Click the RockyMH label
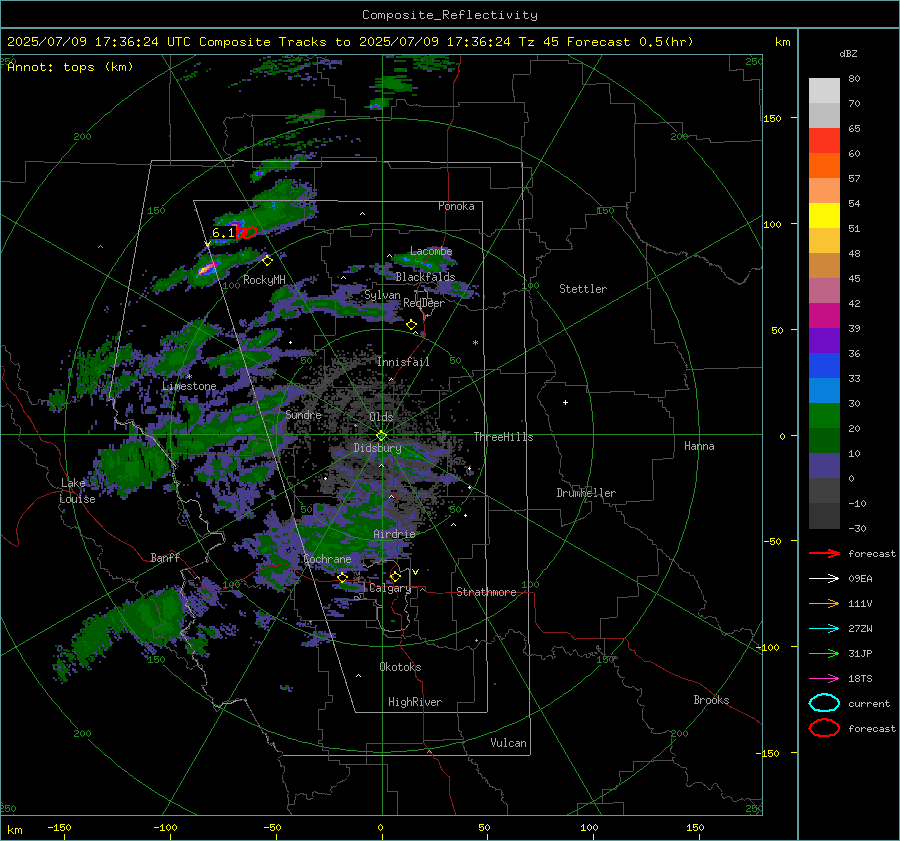900x841 pixels. (x=264, y=280)
